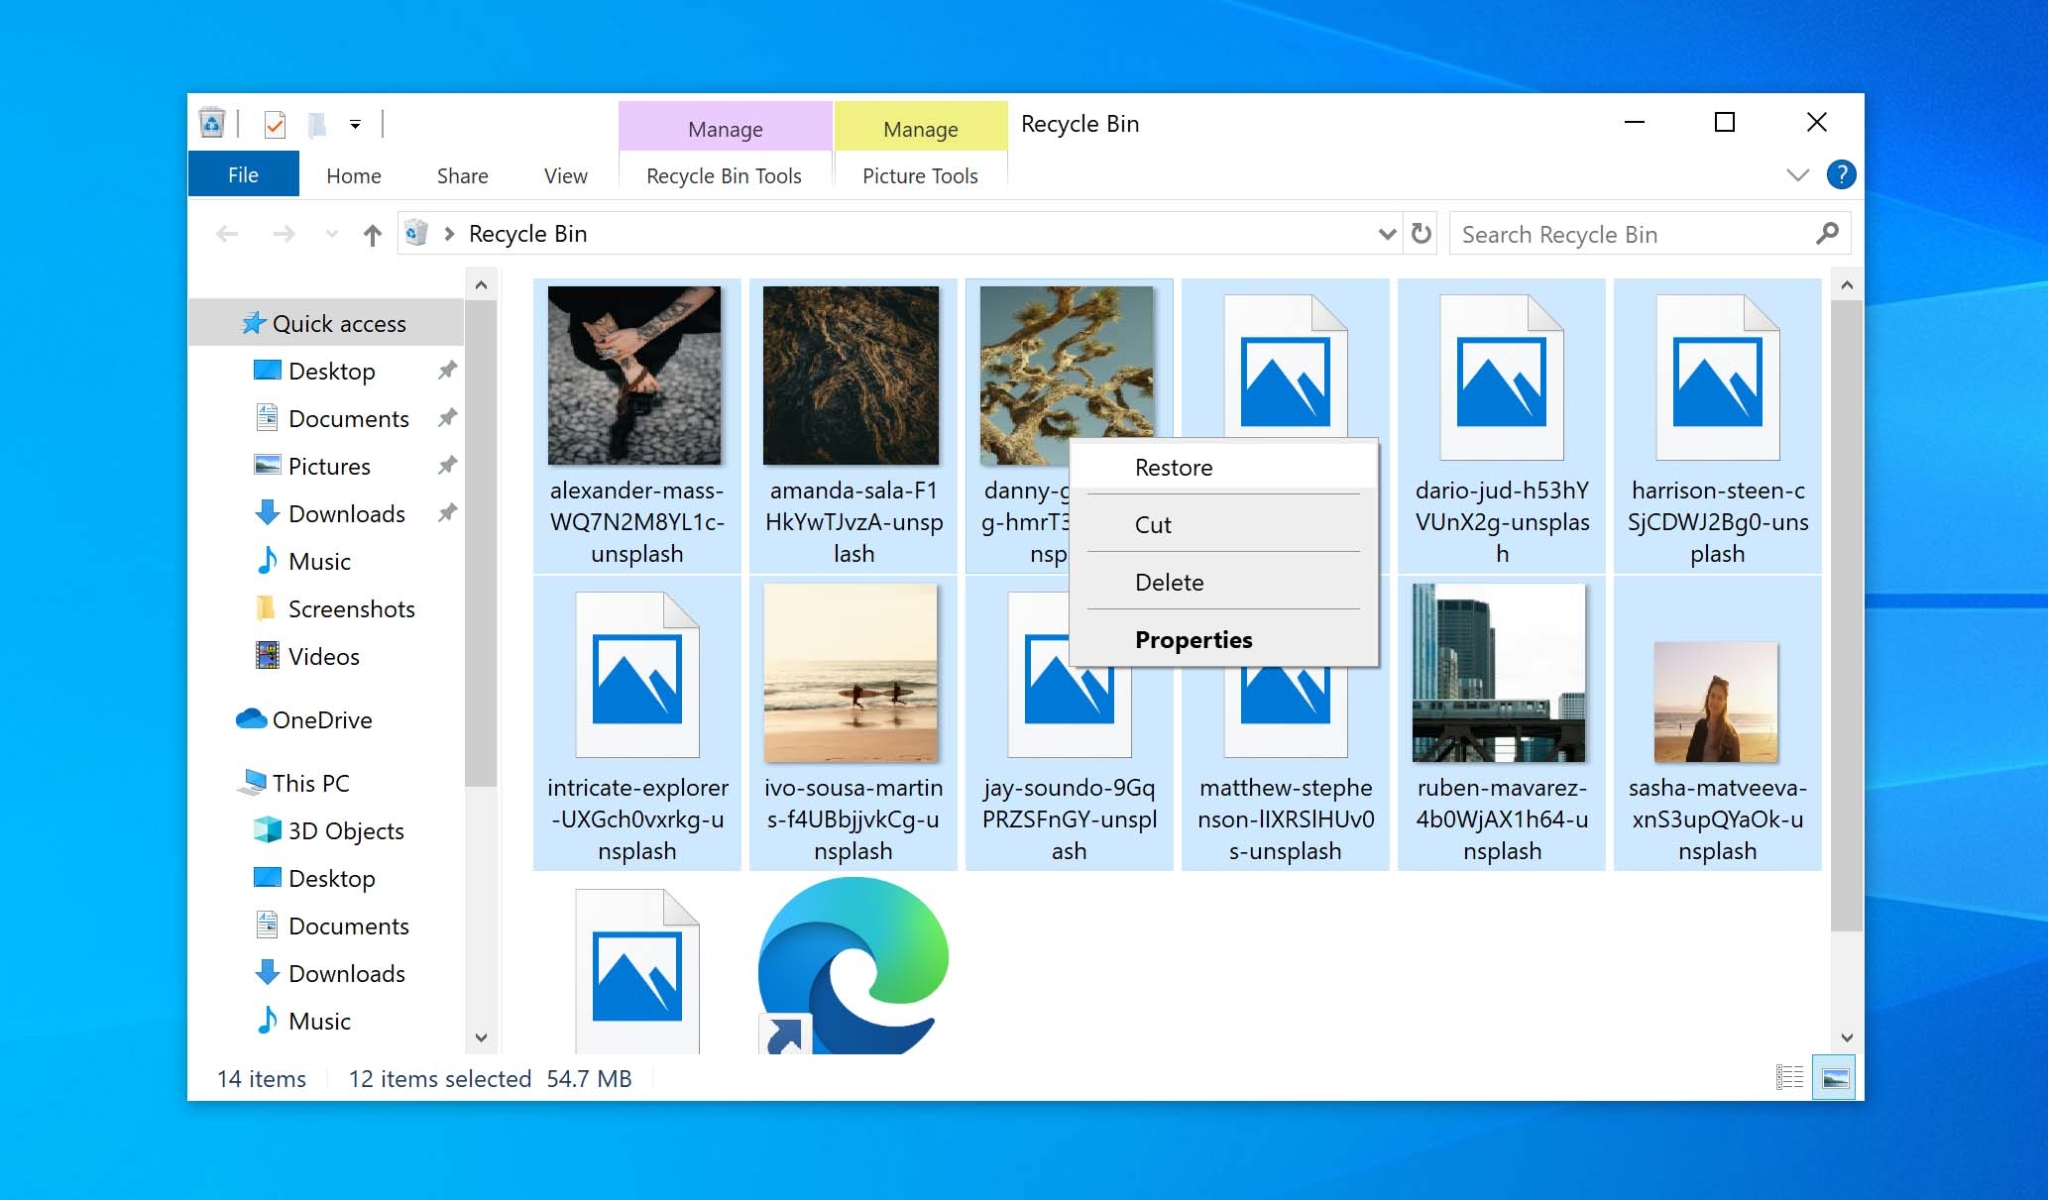
Task: Unpin Desktop from Quick access
Action: point(447,370)
